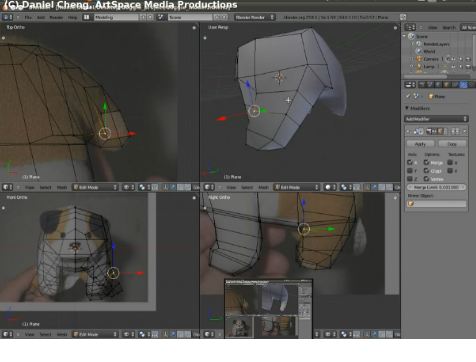Viewport: 476px width, 362px height.
Task: Open Outliner editor type selector
Action: (x=410, y=27)
